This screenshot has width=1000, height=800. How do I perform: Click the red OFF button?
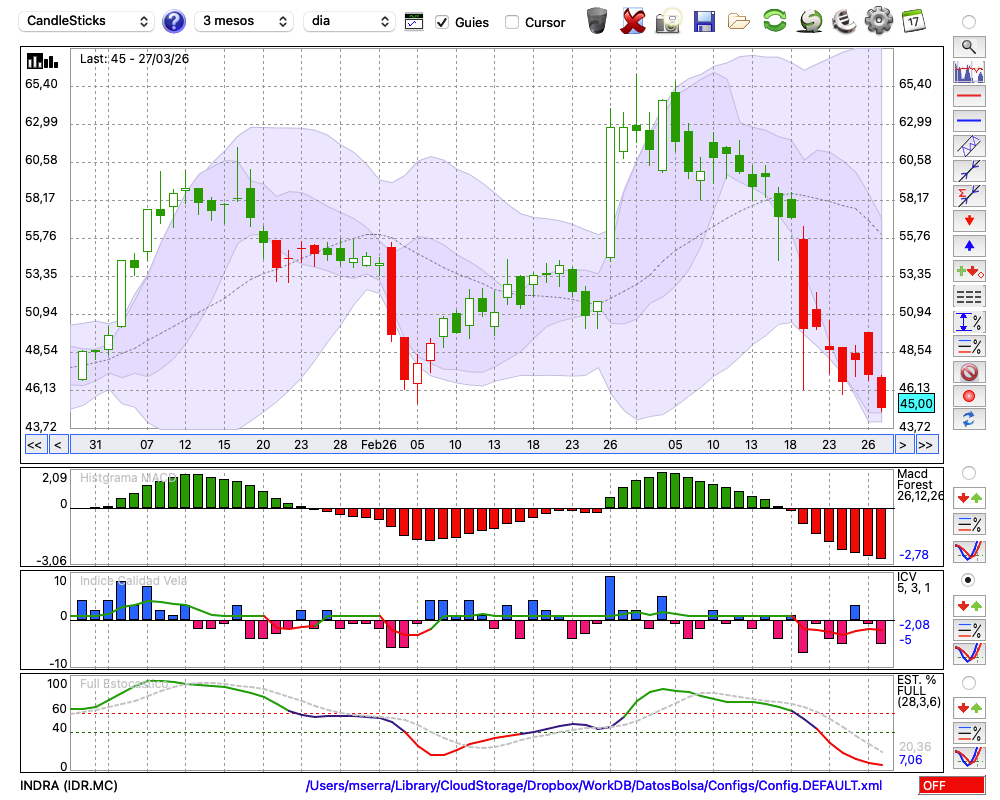click(x=951, y=786)
